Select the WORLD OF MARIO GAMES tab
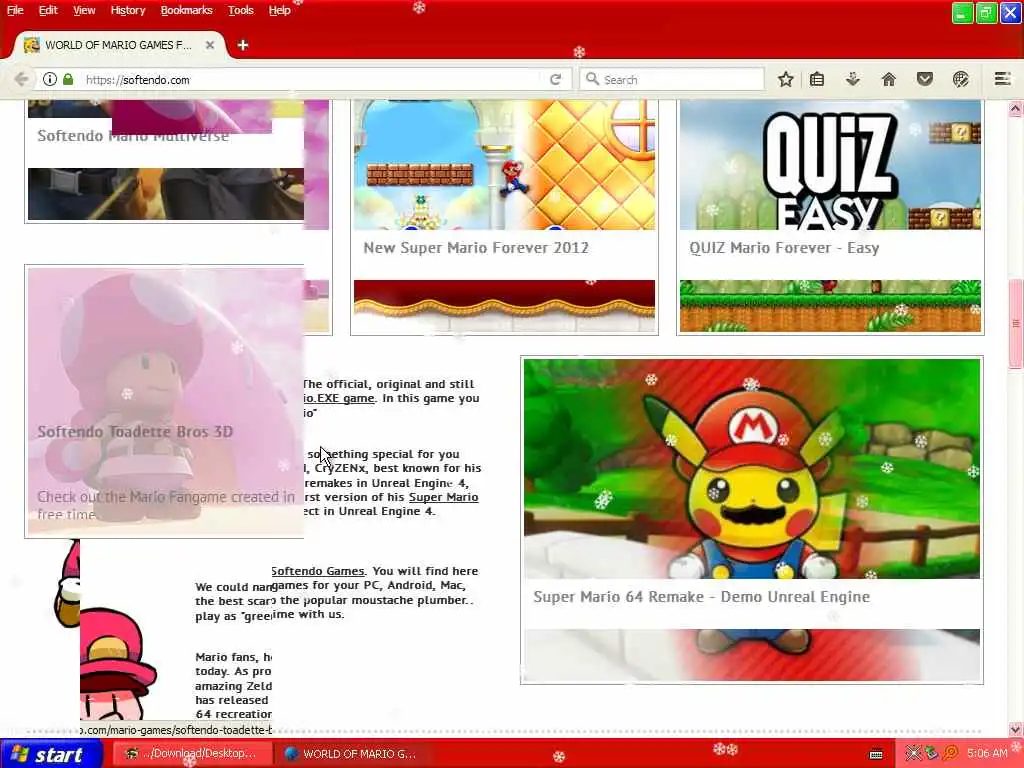1024x768 pixels. pyautogui.click(x=119, y=45)
